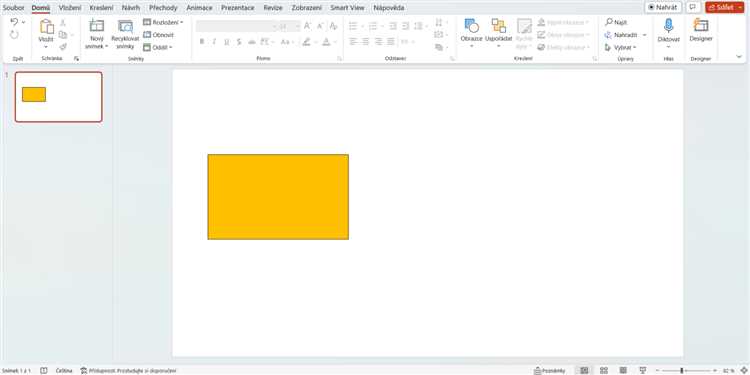Switch to Slide Sorter view icon
The width and height of the screenshot is (750, 375).
point(604,371)
